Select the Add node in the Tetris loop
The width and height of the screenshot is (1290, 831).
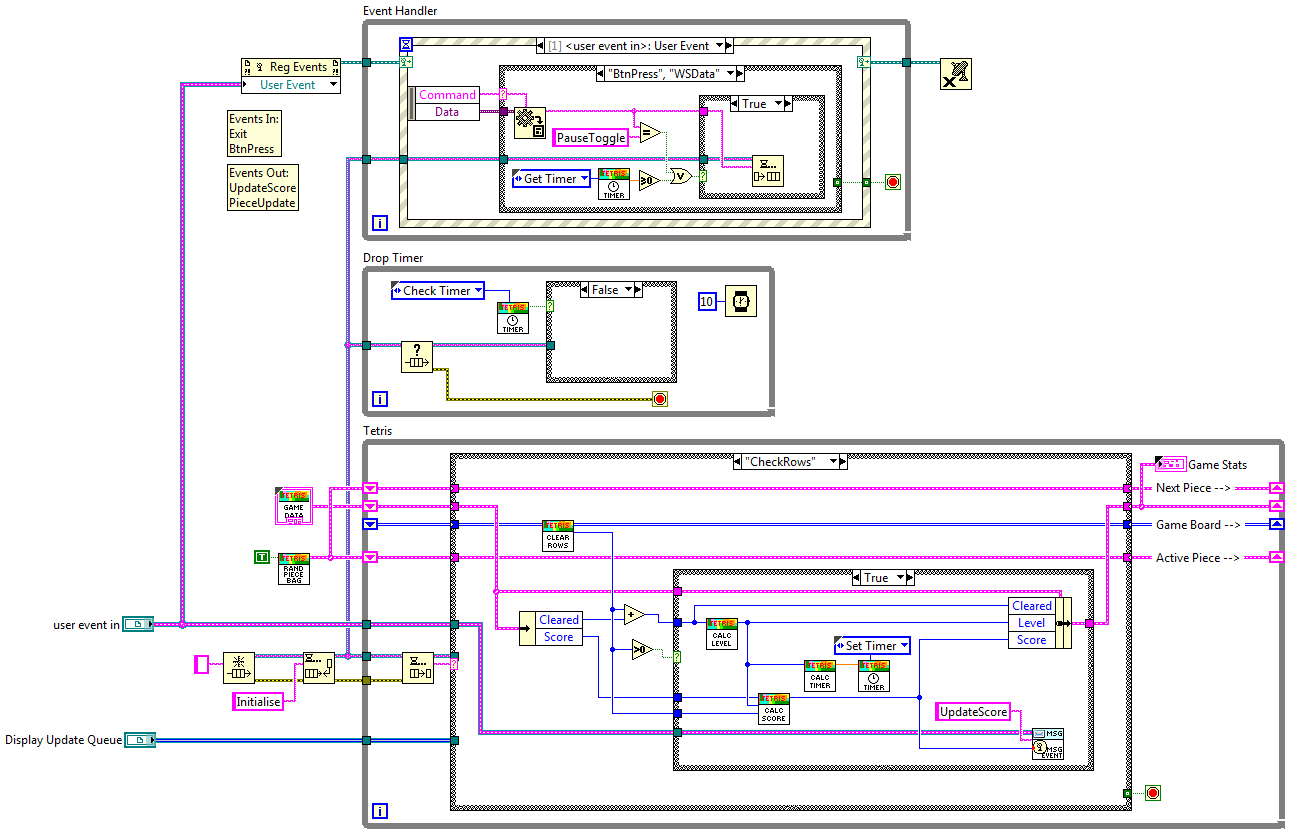634,614
